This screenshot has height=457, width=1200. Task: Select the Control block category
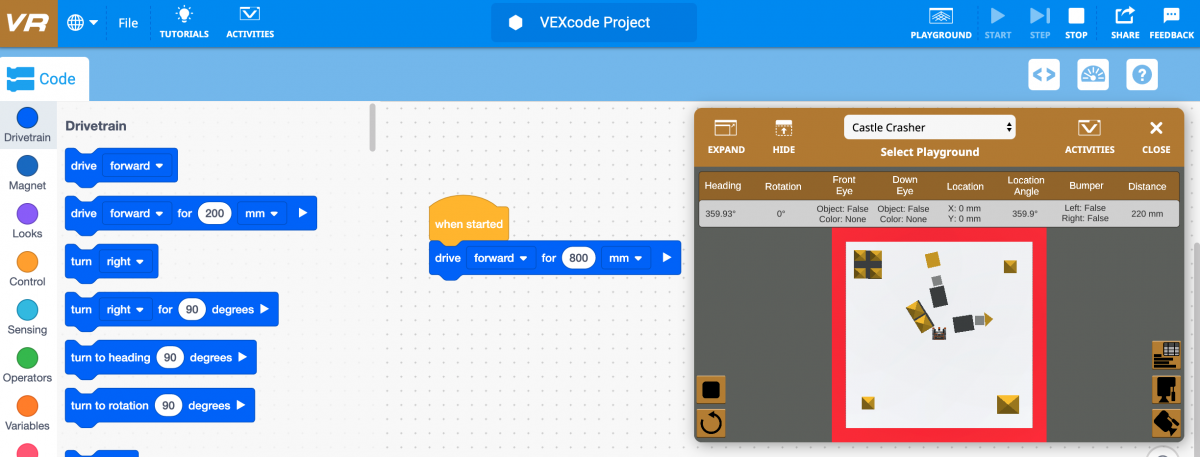click(x=28, y=269)
